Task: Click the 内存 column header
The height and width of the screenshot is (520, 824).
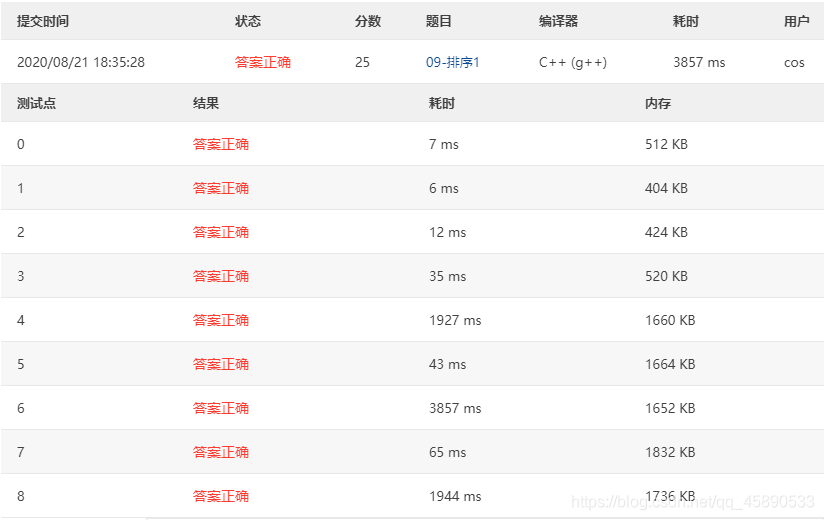Action: (x=658, y=103)
